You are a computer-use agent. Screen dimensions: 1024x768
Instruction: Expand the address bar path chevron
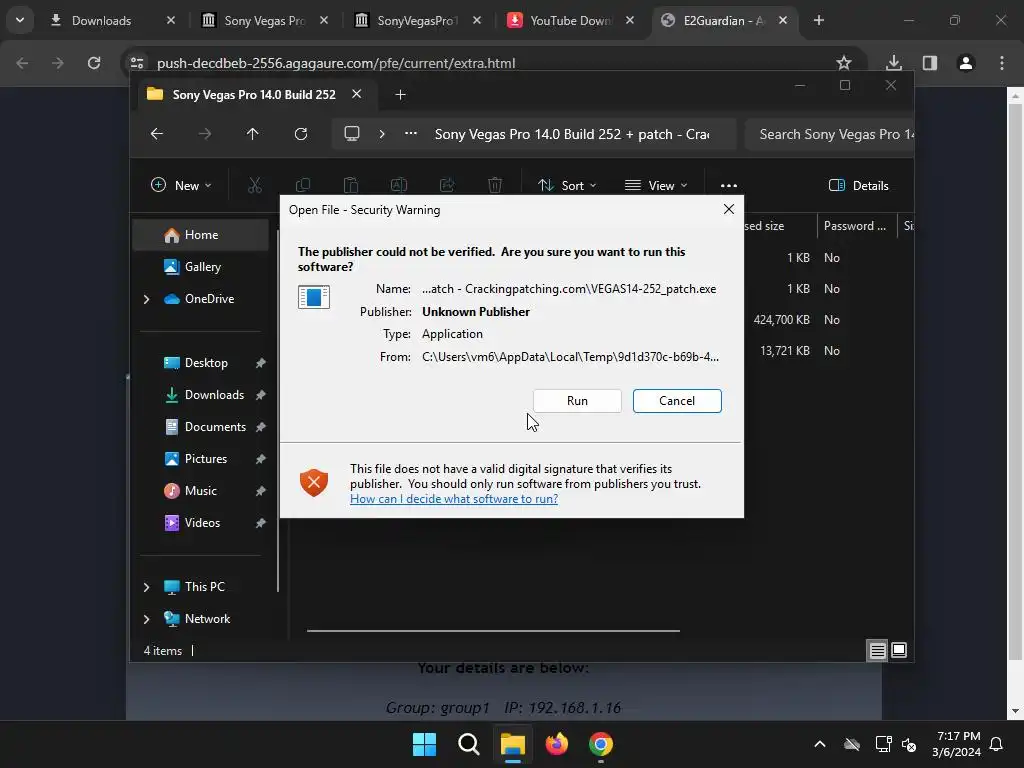[382, 134]
